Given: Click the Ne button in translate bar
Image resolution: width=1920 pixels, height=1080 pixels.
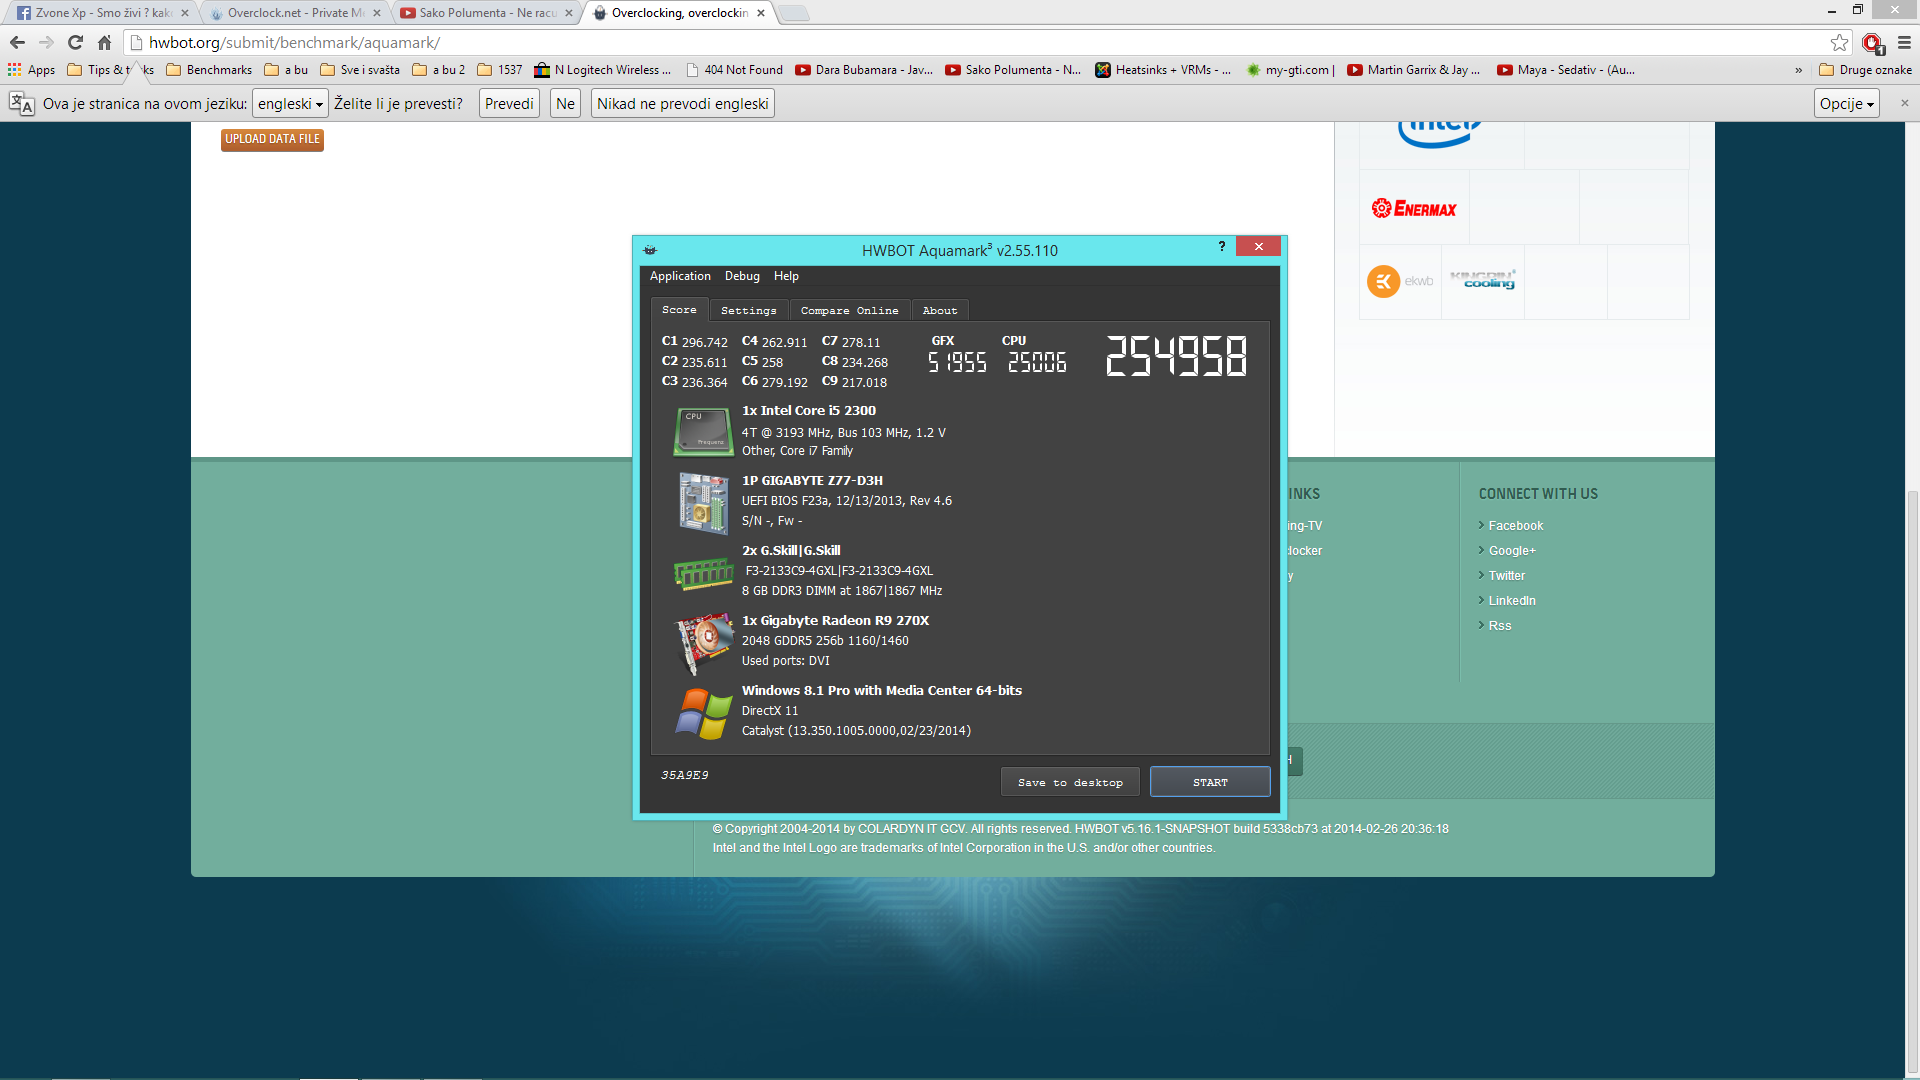Looking at the screenshot, I should 565,103.
